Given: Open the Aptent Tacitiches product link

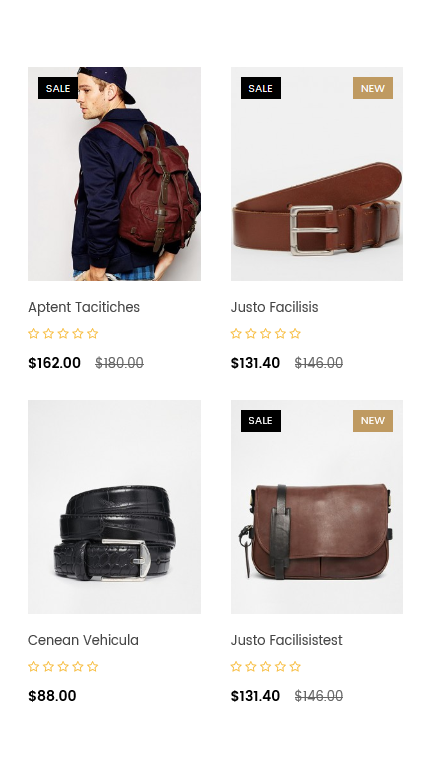Looking at the screenshot, I should 84,307.
